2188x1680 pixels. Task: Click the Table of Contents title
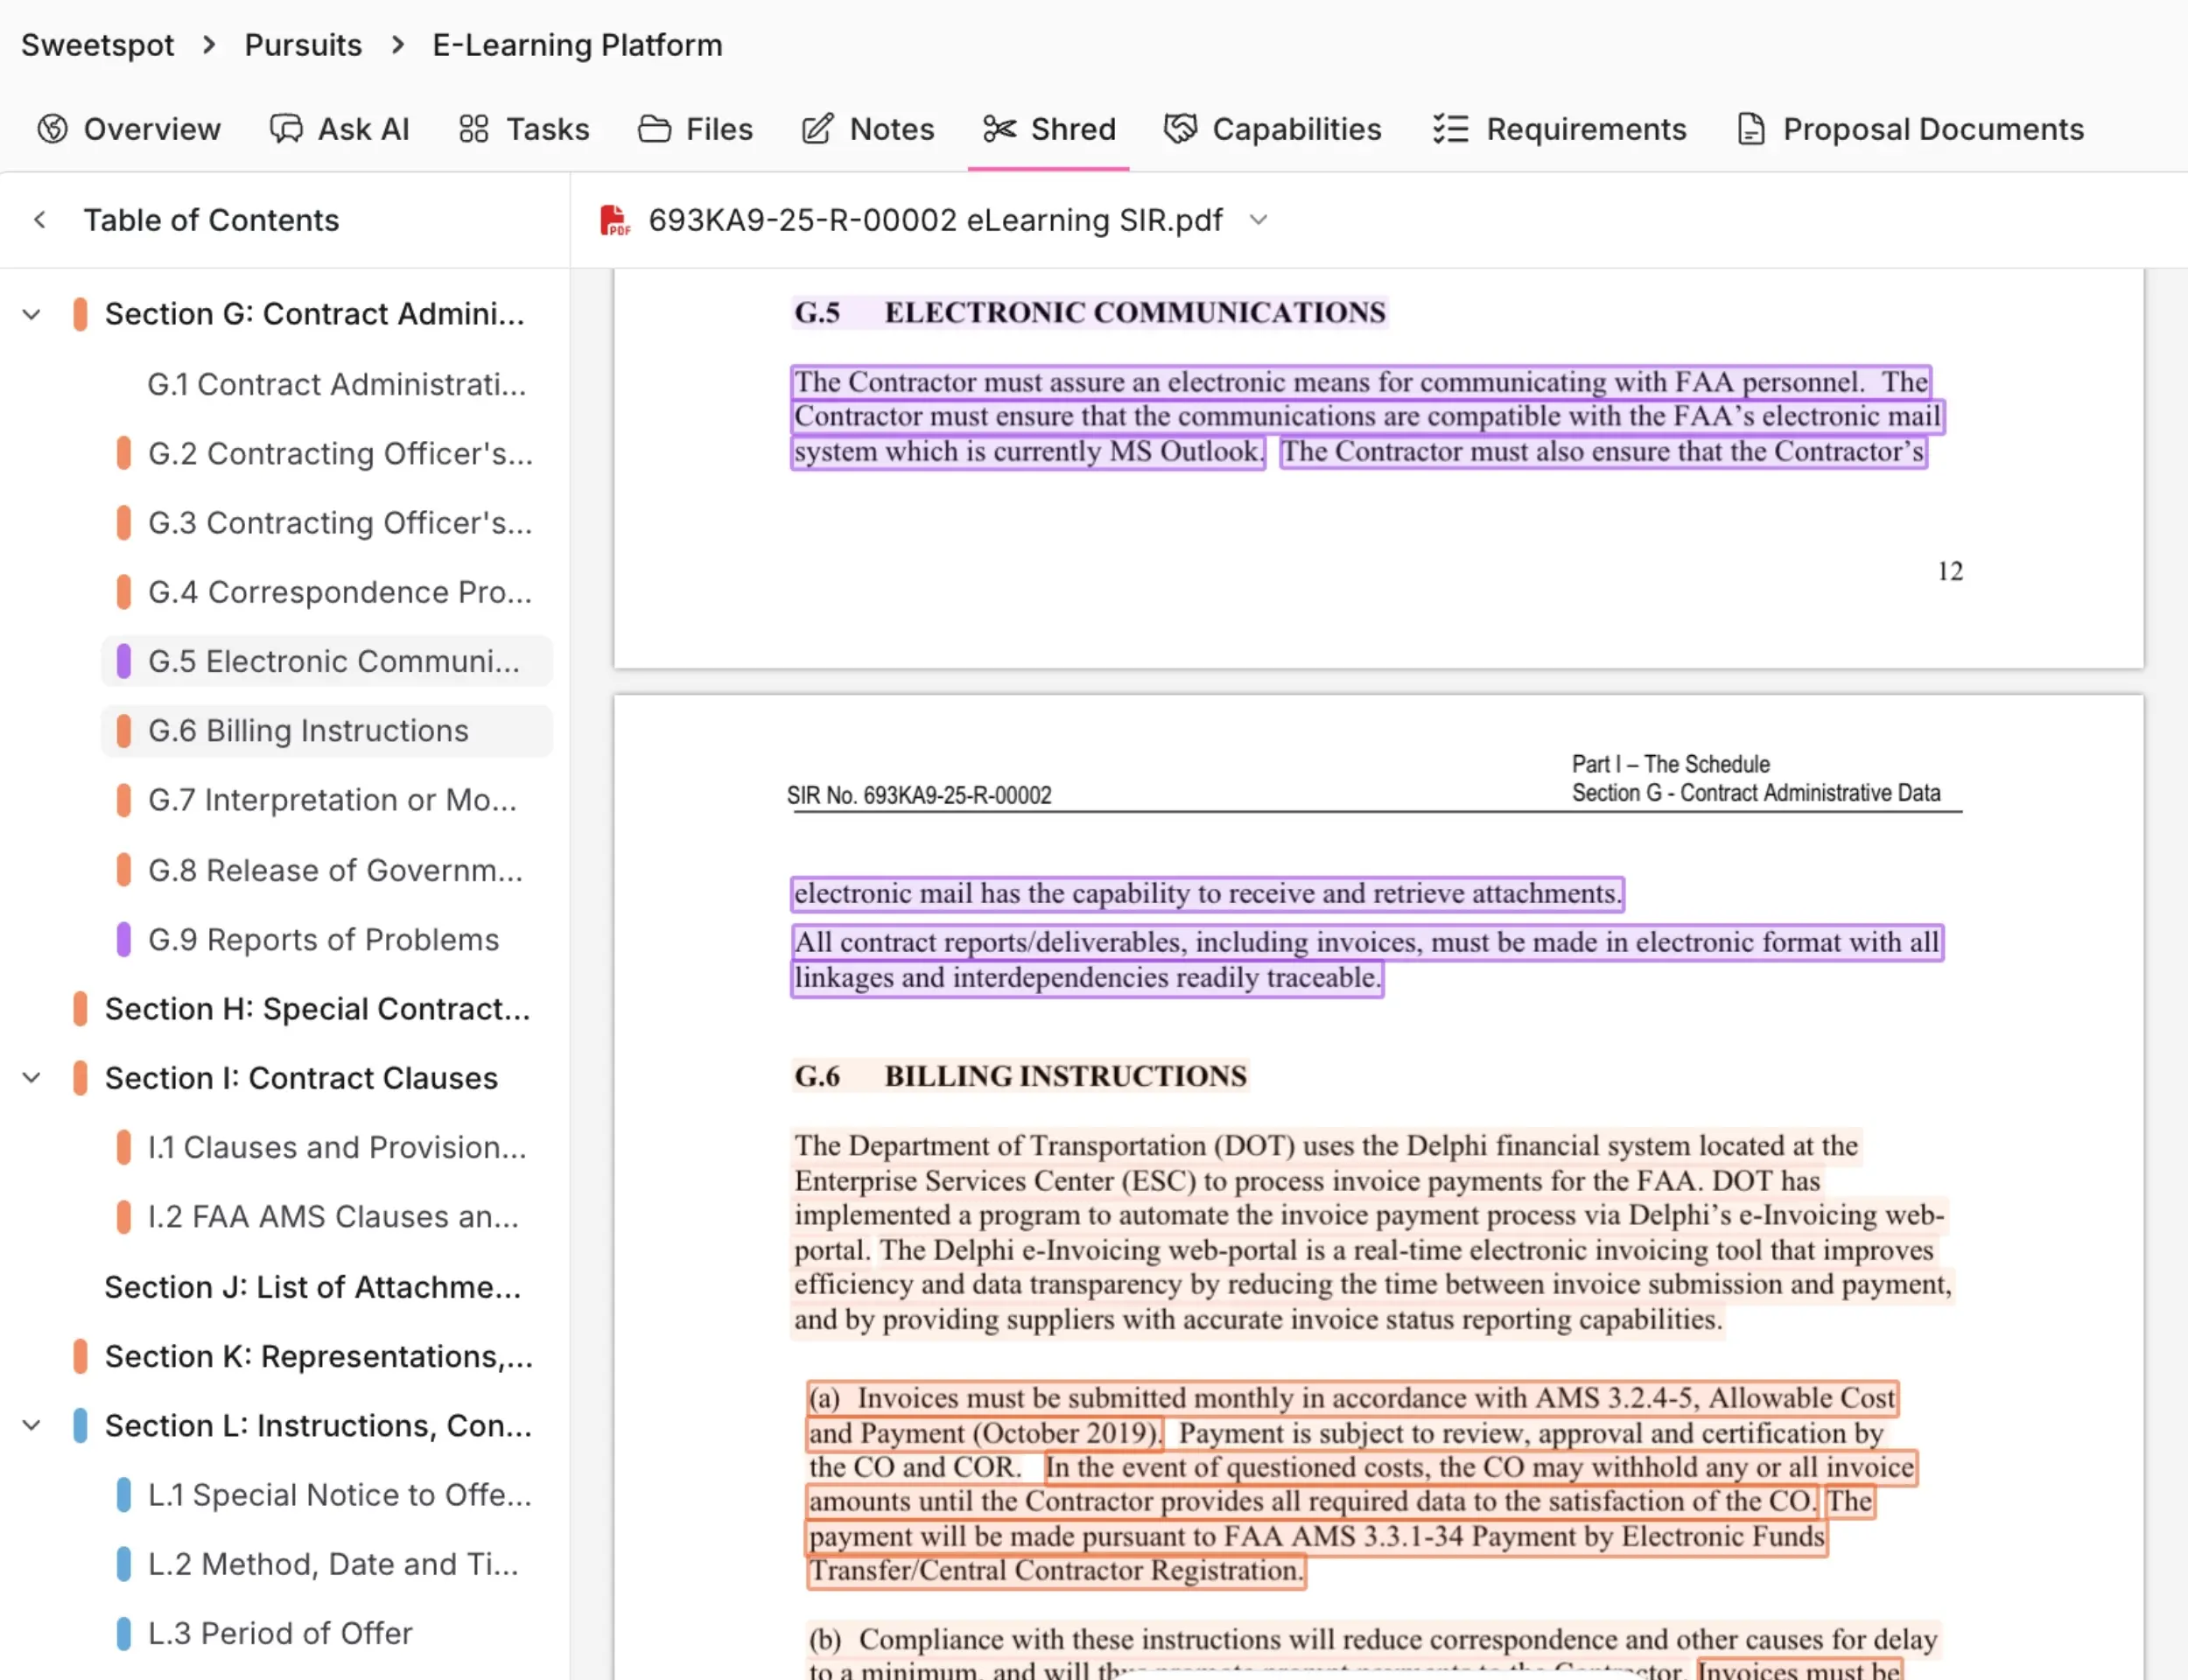(x=211, y=220)
